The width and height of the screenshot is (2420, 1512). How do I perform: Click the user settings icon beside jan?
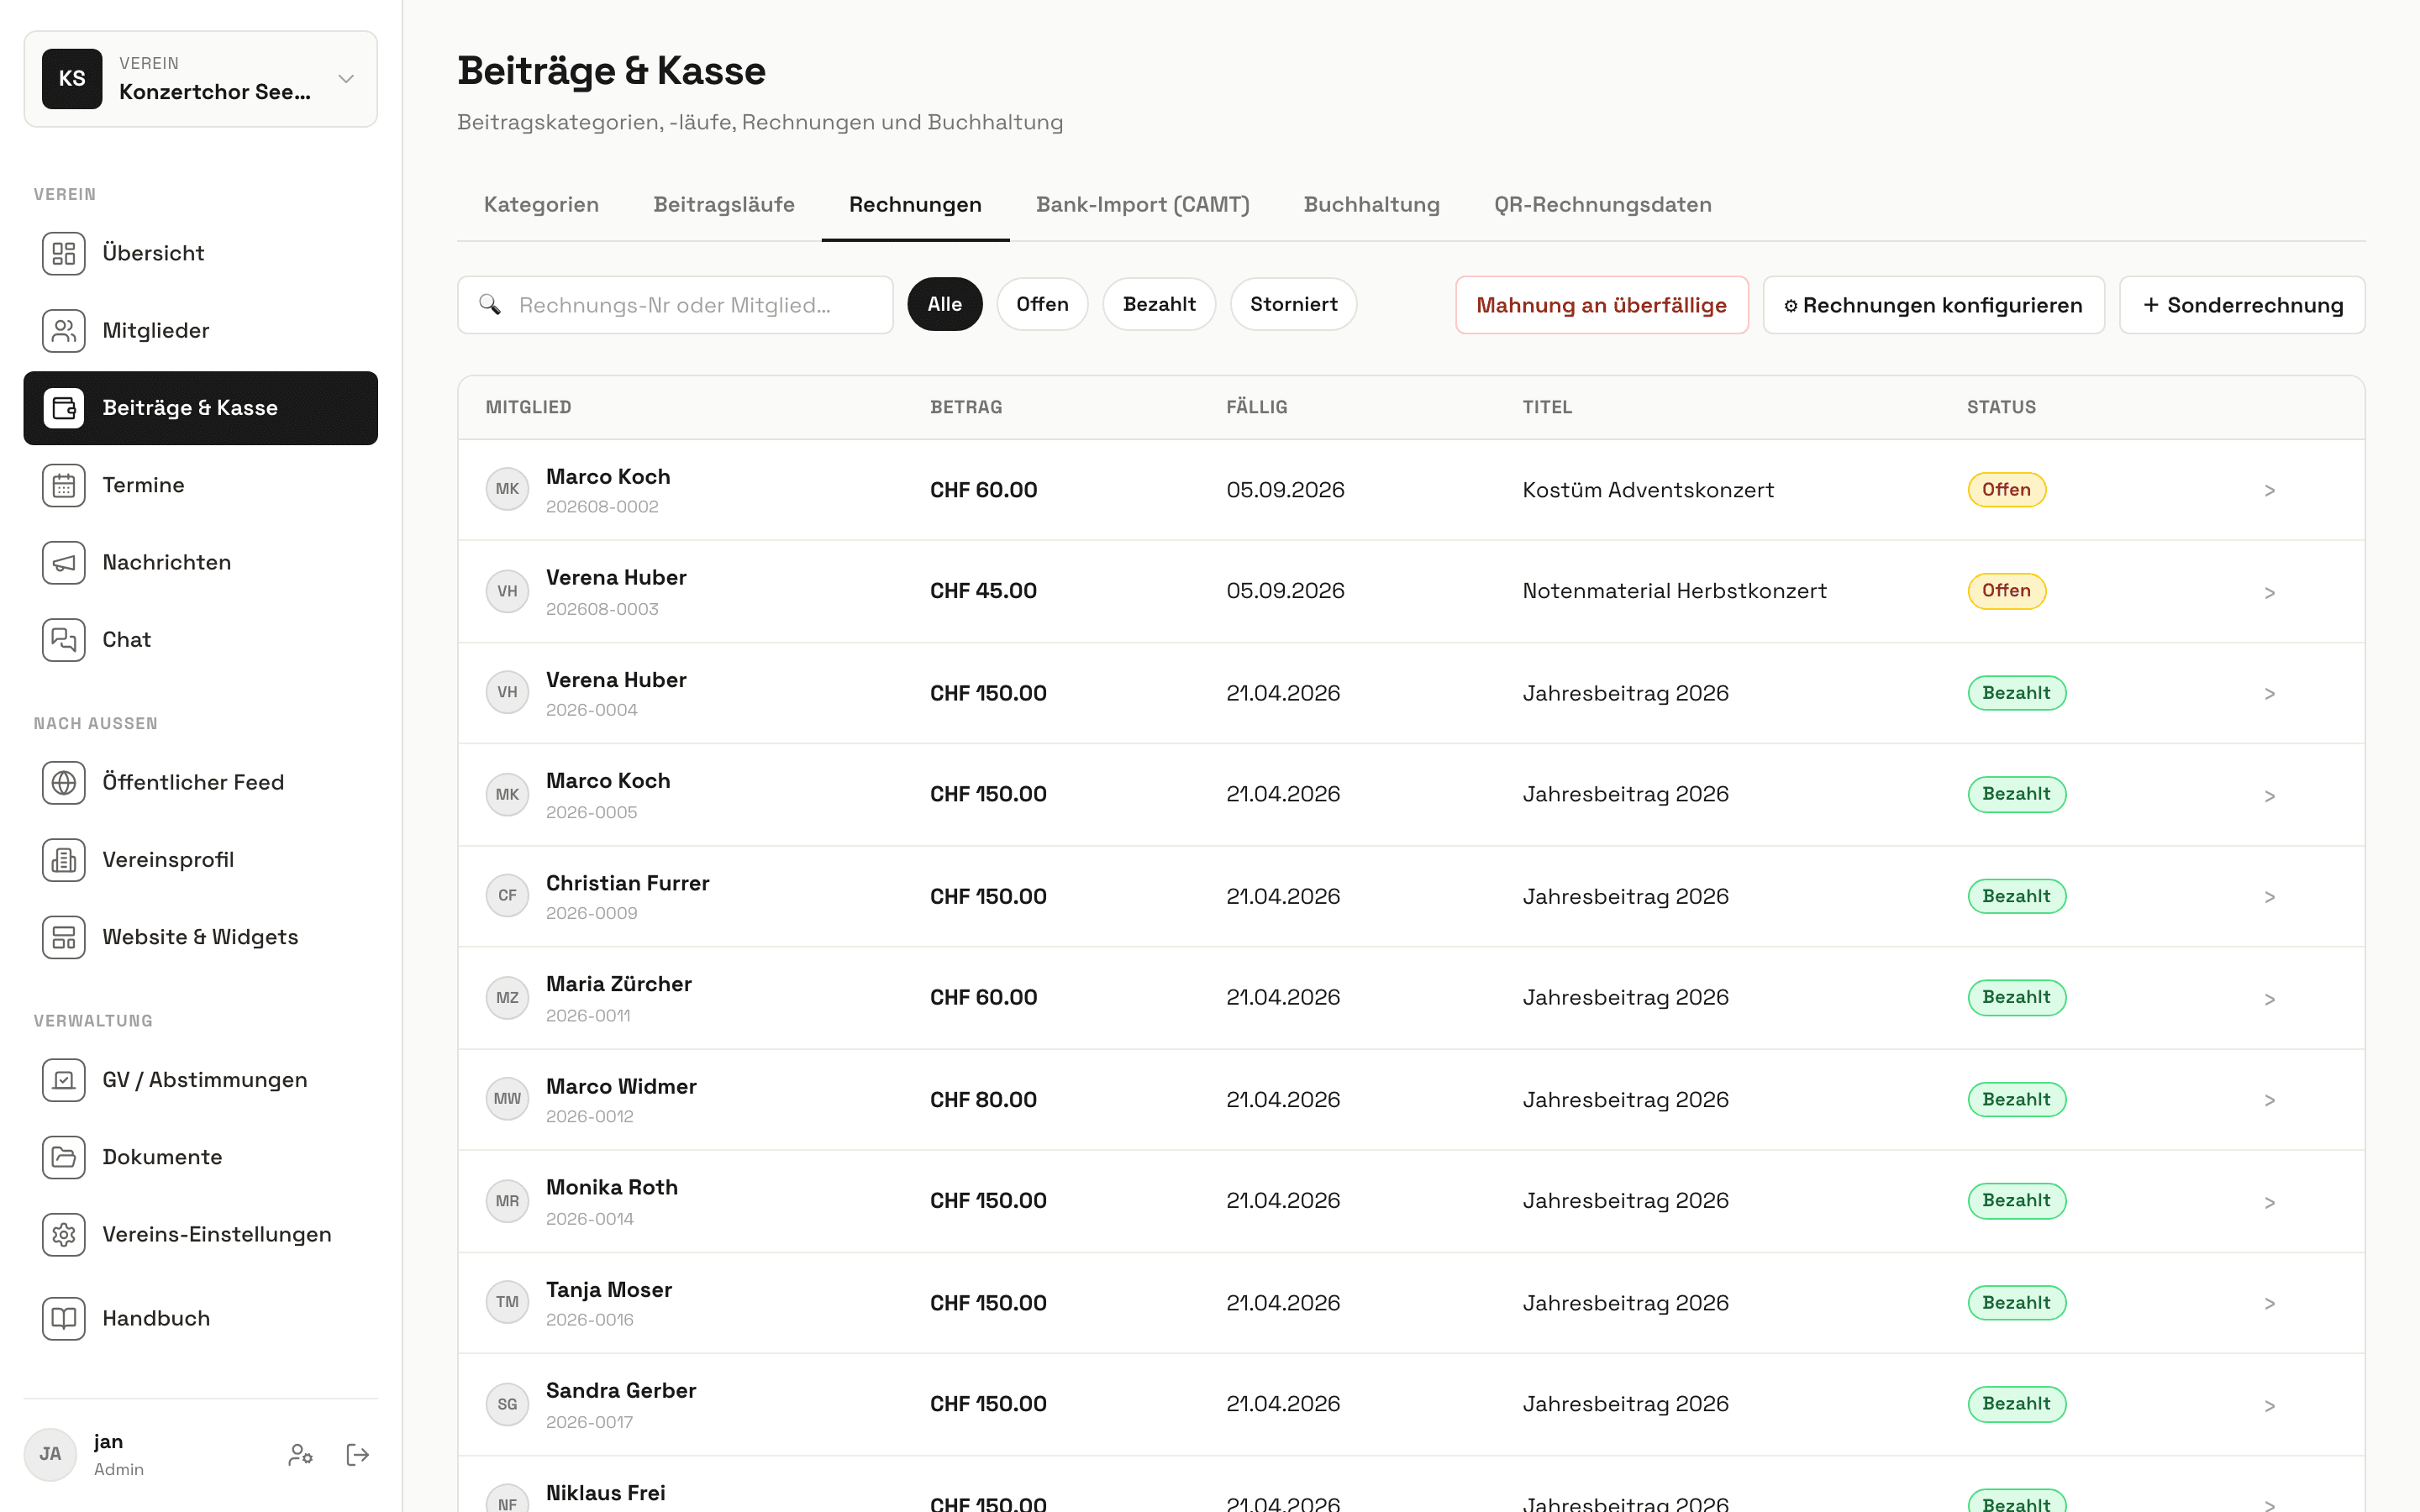pyautogui.click(x=301, y=1454)
